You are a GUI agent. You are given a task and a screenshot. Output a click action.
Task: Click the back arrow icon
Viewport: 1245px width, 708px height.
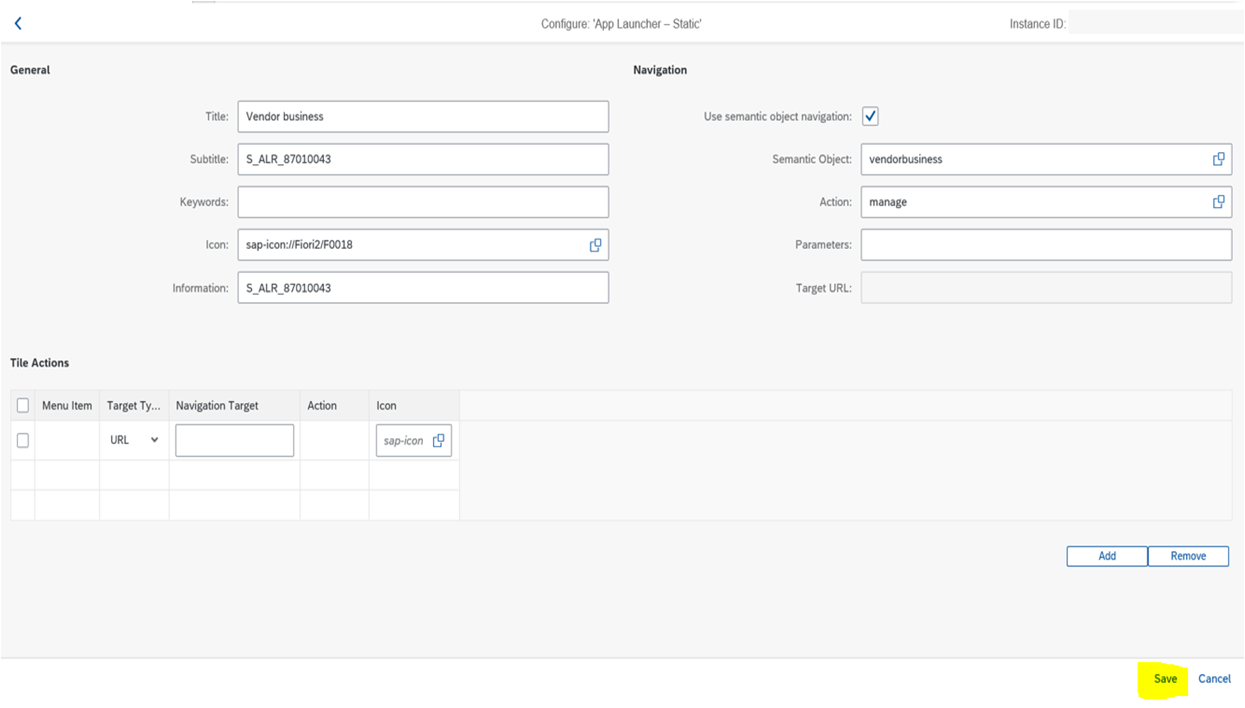18,23
